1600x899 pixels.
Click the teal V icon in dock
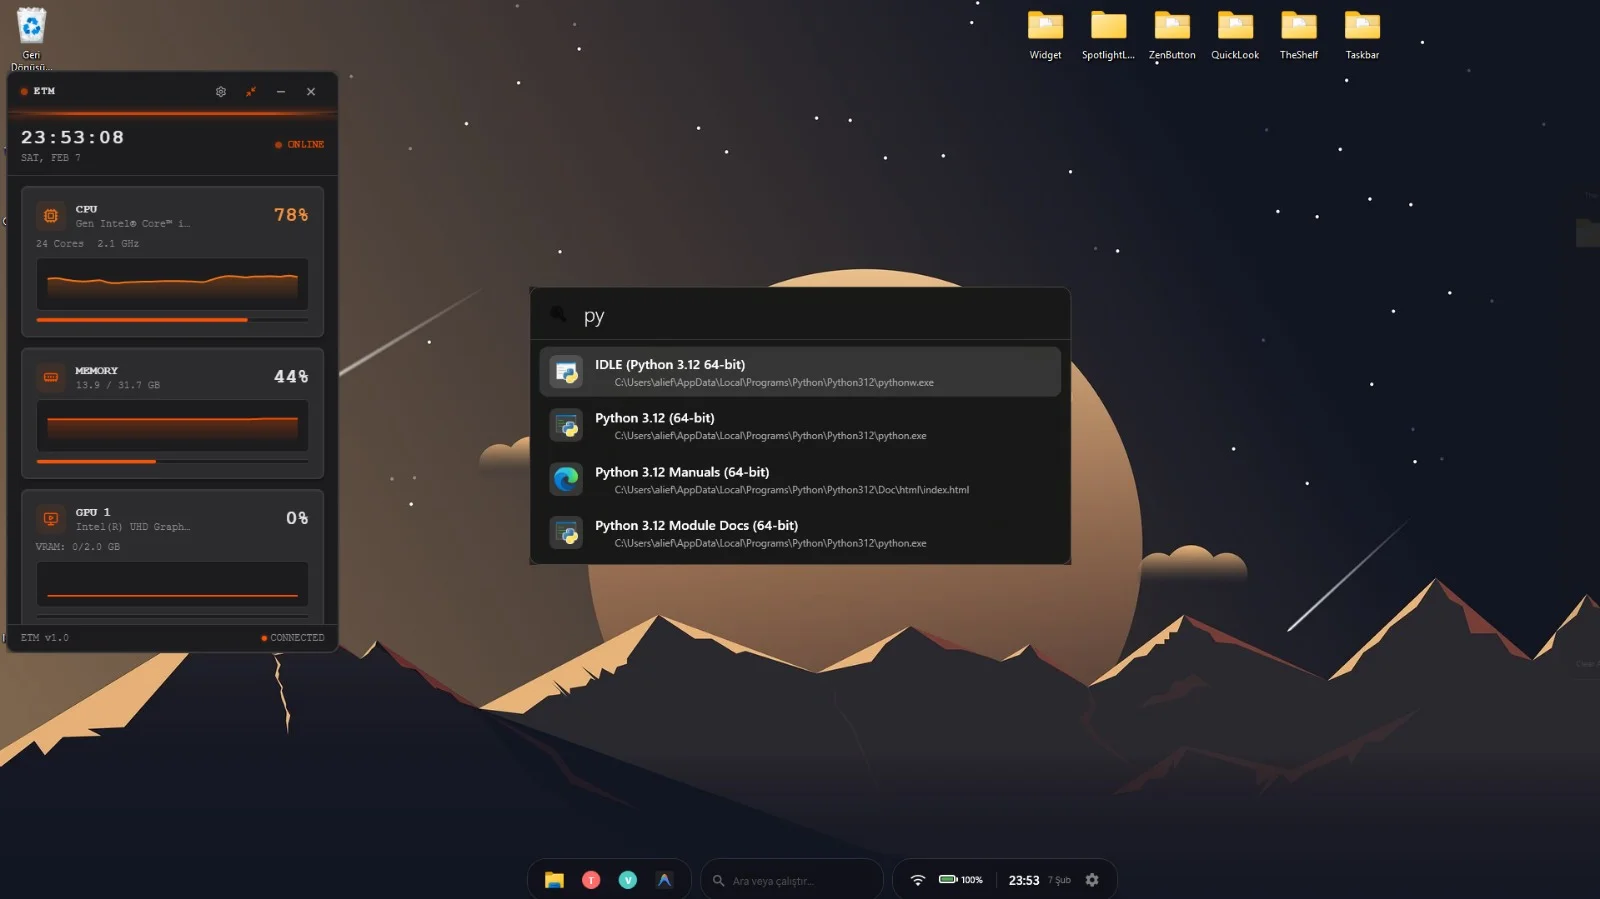[628, 880]
